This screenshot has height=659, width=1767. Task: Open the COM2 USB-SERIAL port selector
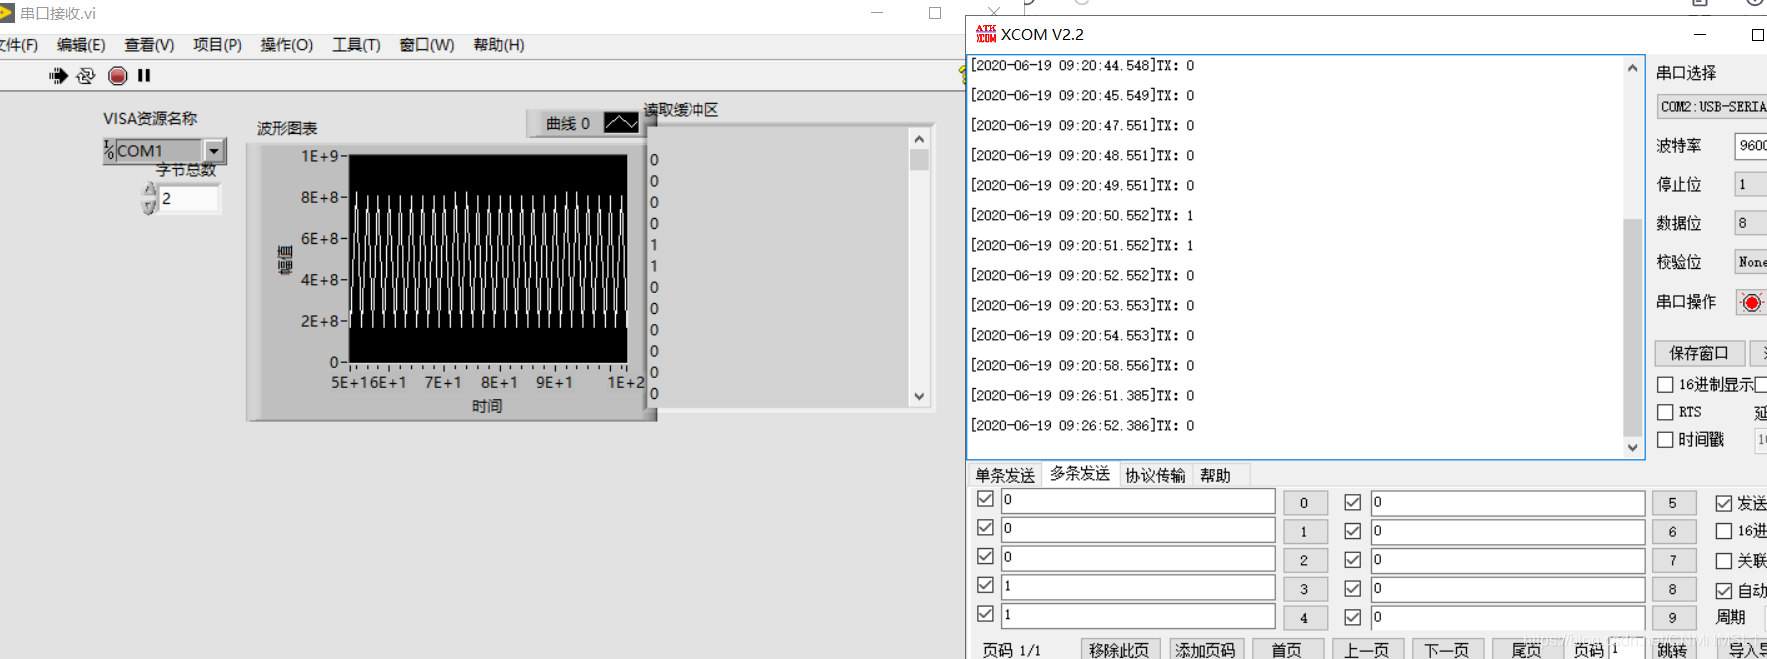point(1711,106)
